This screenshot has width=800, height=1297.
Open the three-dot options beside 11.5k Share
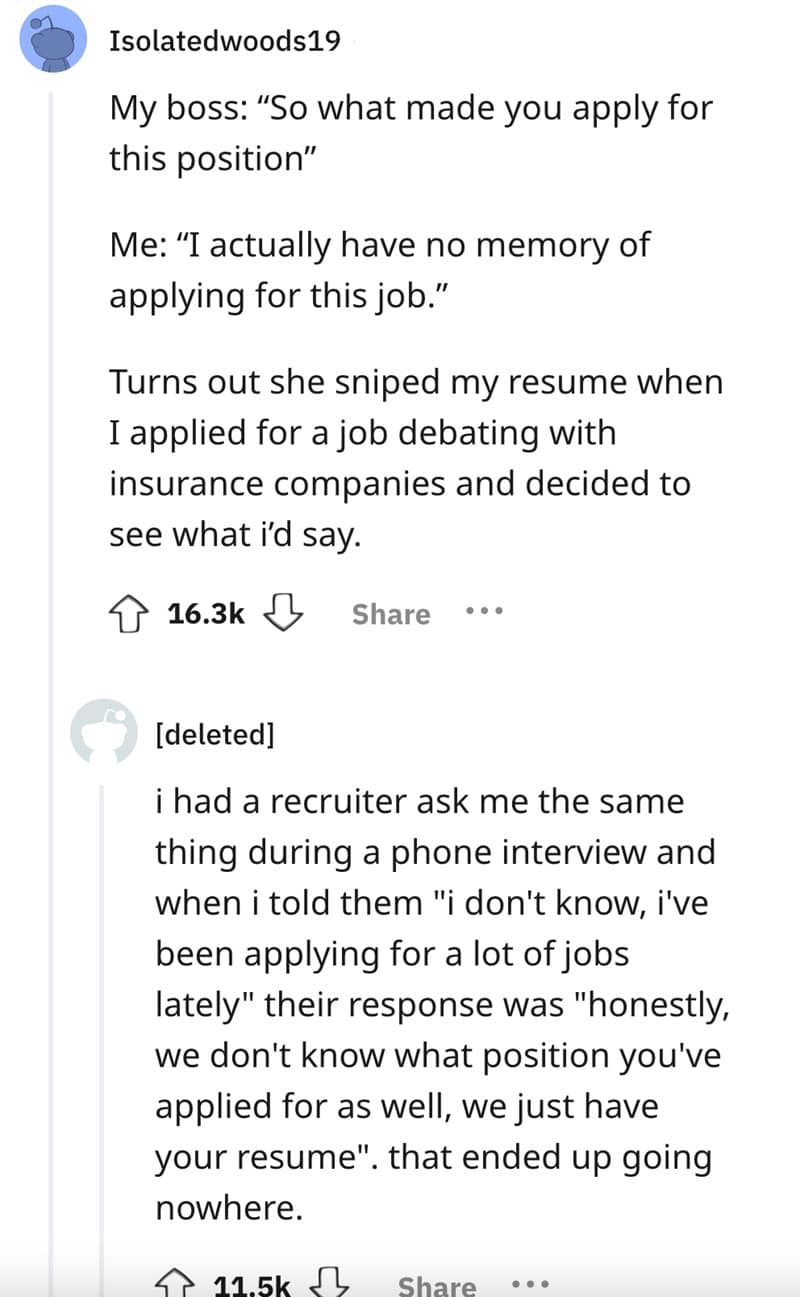click(531, 1283)
